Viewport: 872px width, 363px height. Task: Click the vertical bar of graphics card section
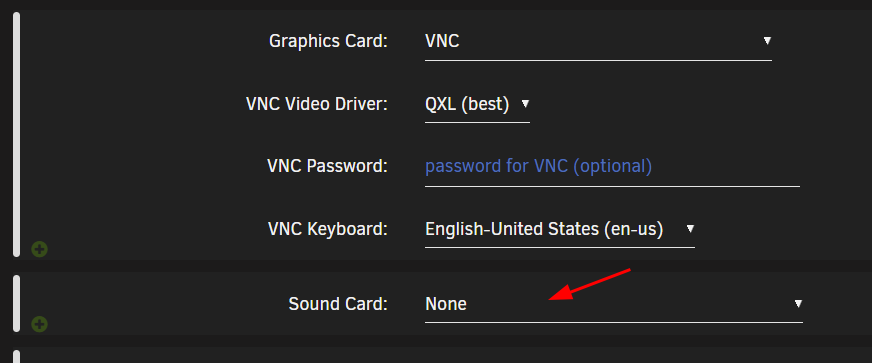17,135
